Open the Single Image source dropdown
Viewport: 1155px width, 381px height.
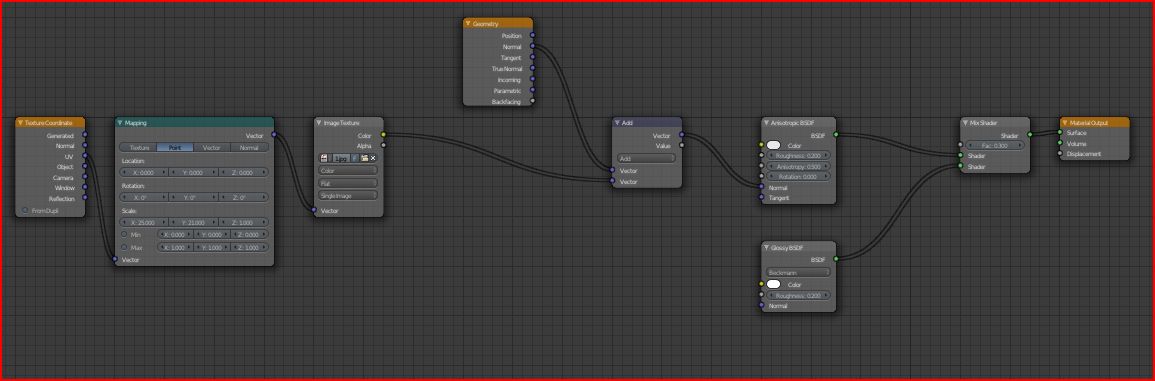point(348,195)
